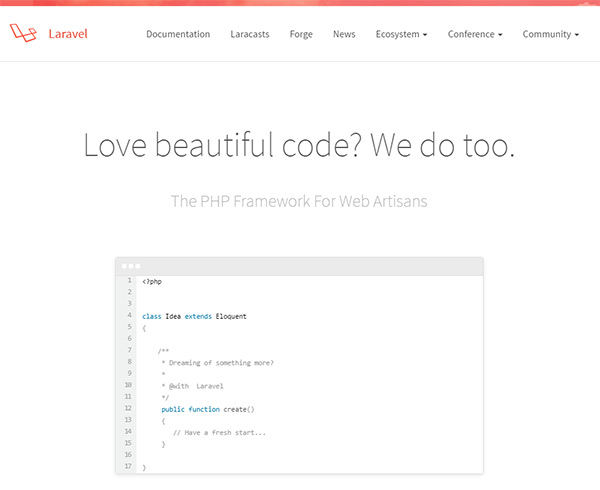Click the third dot in code window titlebar
Viewport: 600px width, 490px height.
[138, 267]
